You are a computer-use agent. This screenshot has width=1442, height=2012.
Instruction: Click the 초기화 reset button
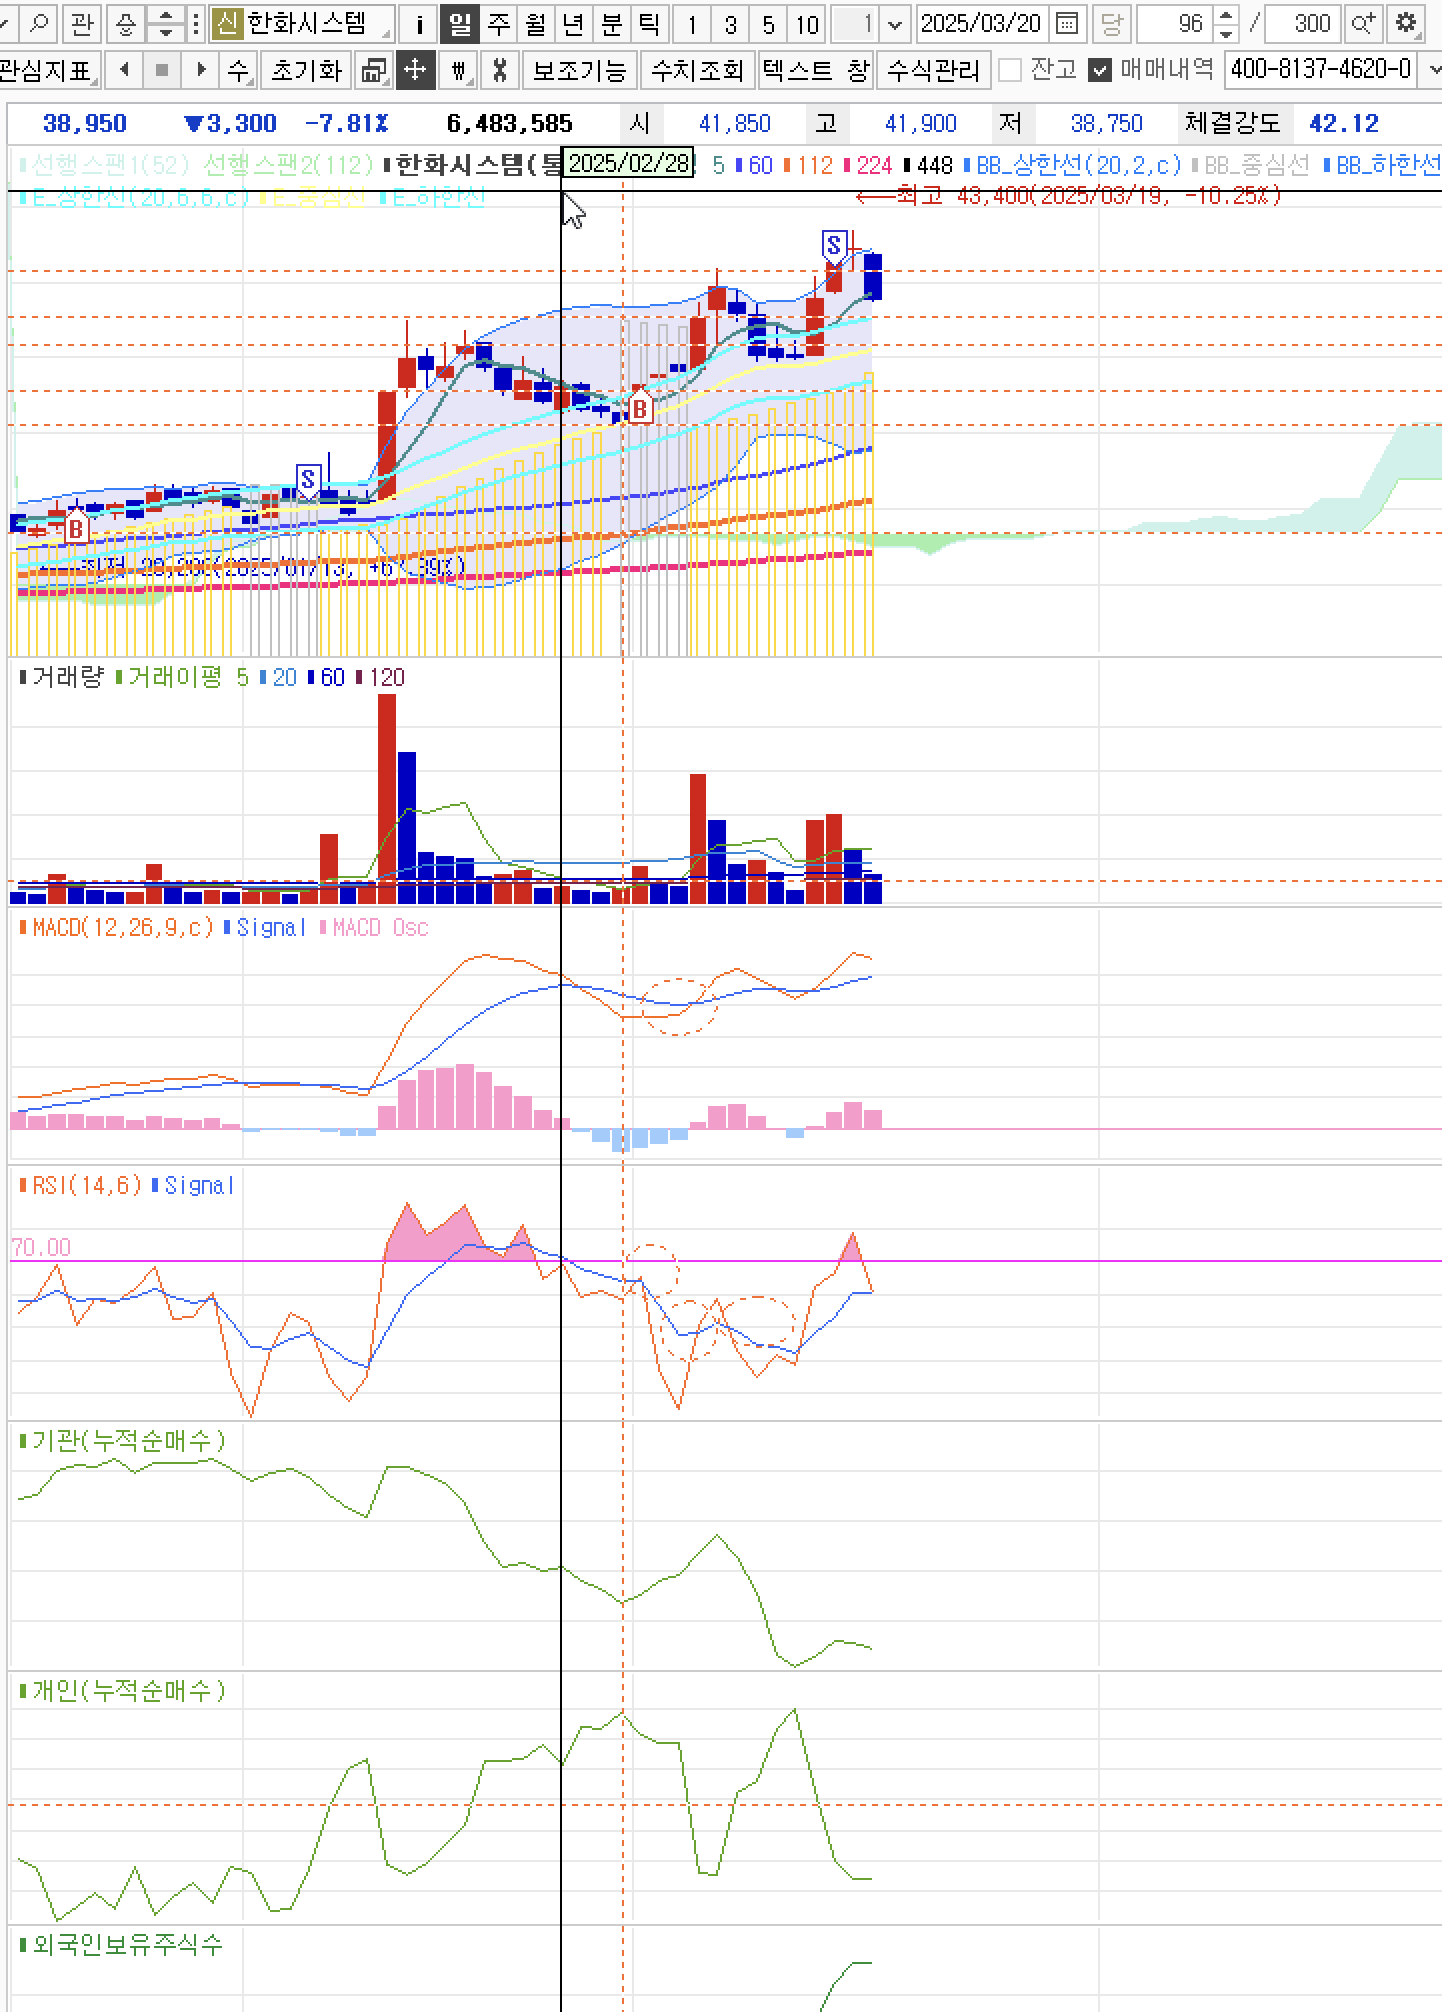coord(307,70)
